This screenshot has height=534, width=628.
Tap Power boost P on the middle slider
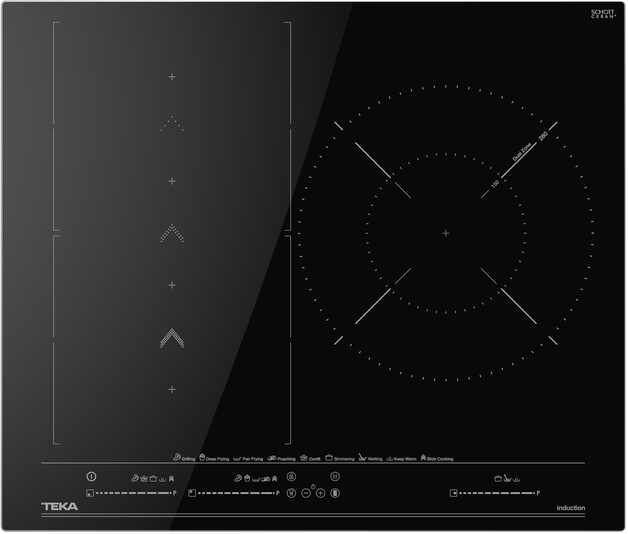click(x=278, y=493)
